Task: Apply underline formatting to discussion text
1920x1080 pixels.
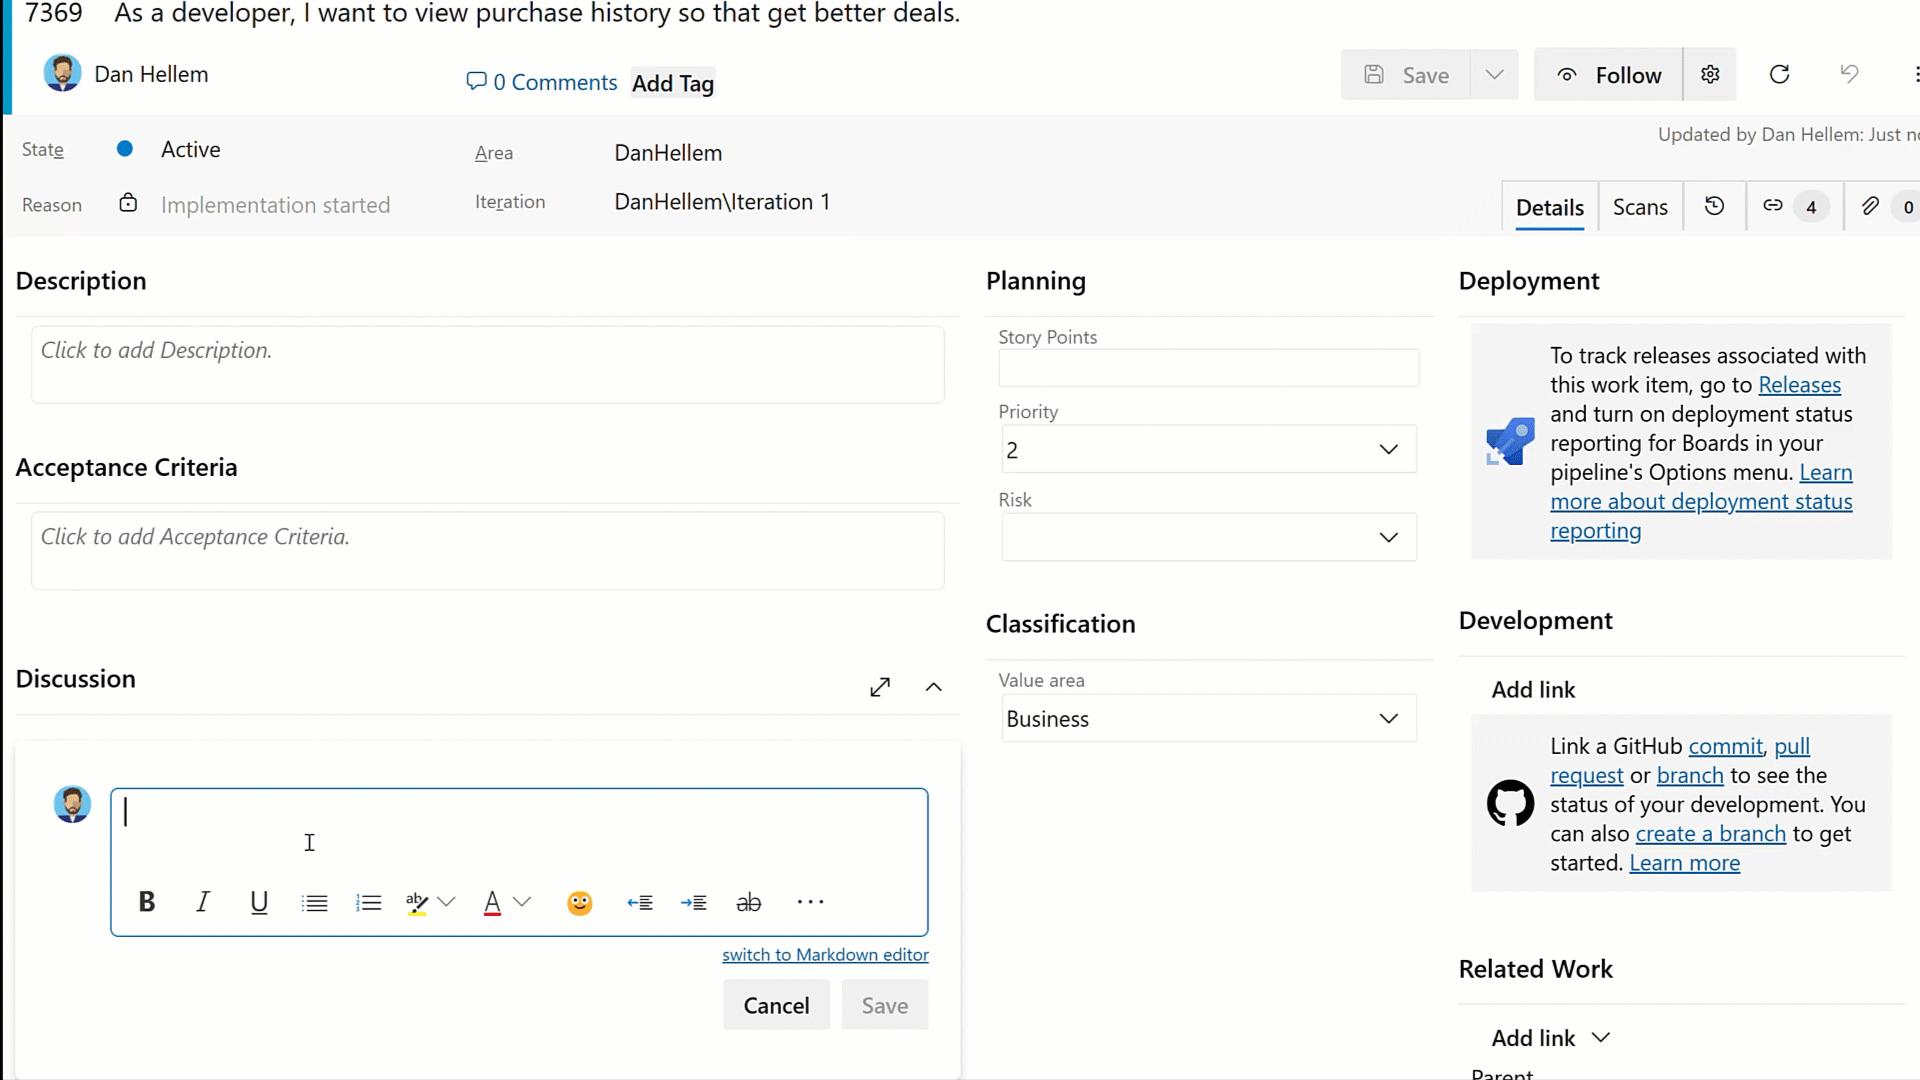Action: (258, 901)
